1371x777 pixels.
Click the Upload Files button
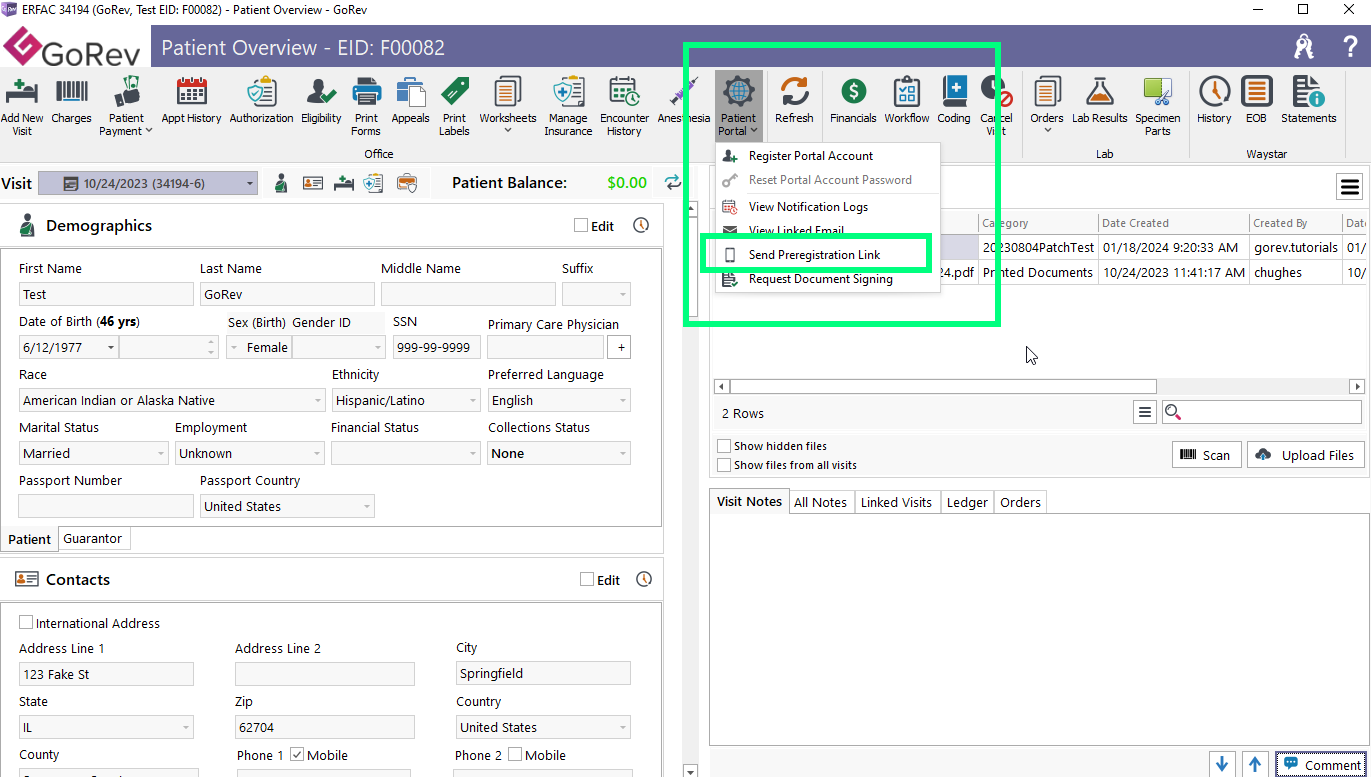click(1306, 455)
